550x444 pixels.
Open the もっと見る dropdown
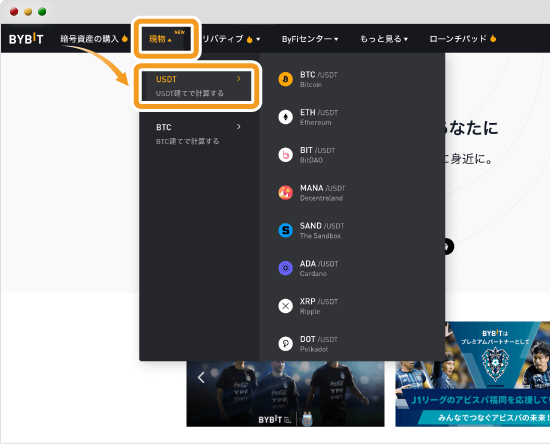point(384,39)
